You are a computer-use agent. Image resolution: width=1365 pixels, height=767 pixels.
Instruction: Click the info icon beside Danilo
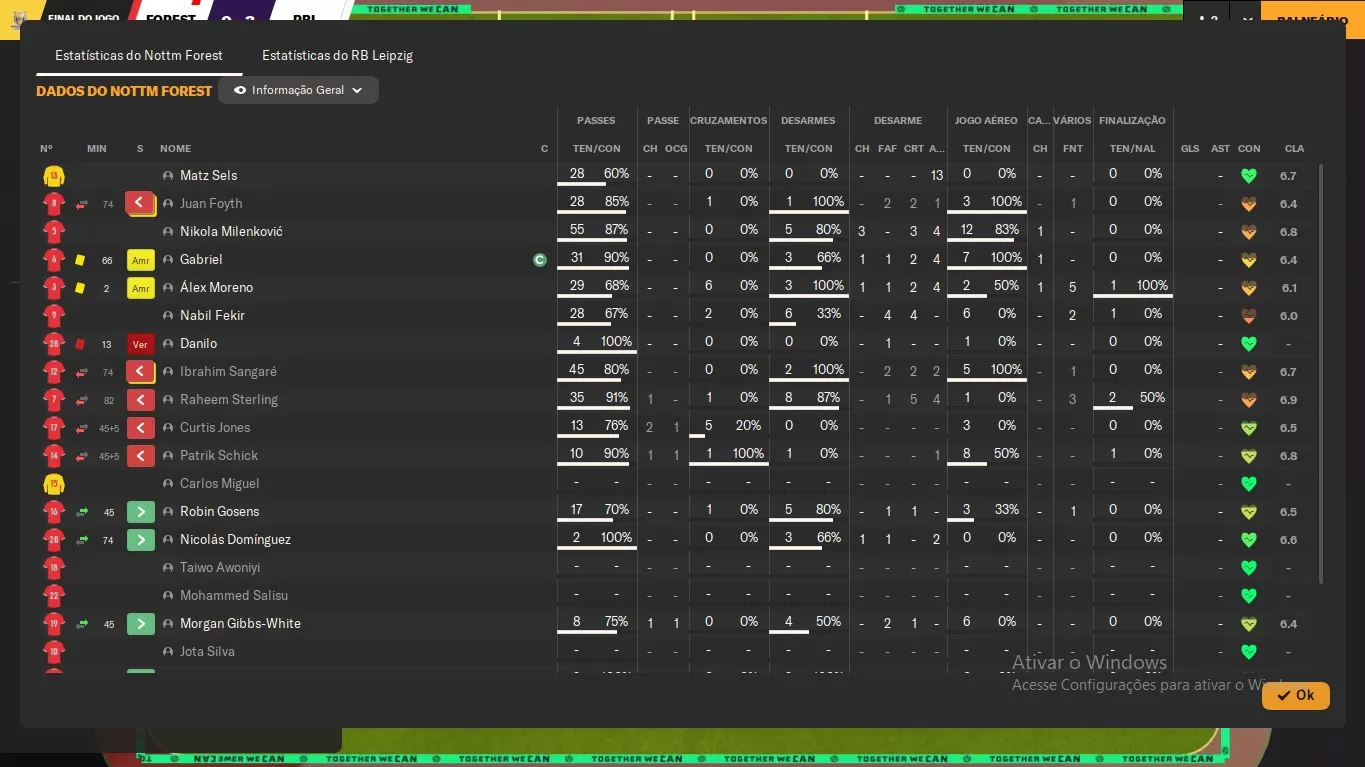pyautogui.click(x=168, y=344)
